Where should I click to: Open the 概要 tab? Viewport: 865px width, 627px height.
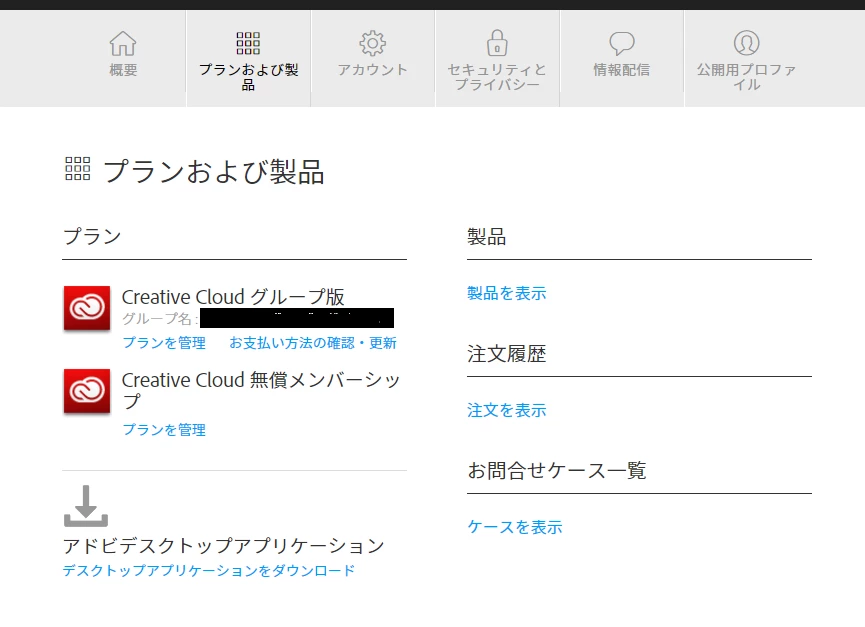pos(123,58)
